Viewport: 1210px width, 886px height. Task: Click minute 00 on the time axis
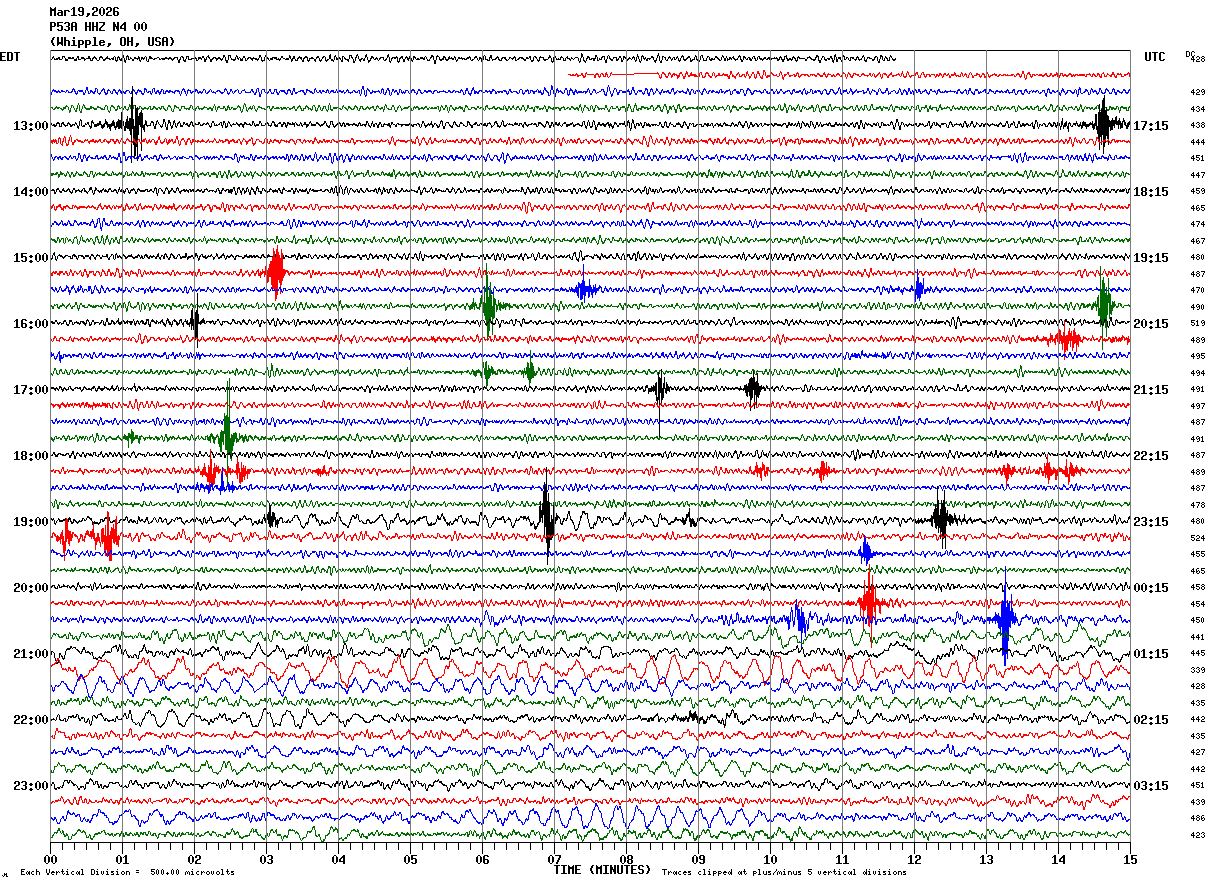tap(50, 860)
